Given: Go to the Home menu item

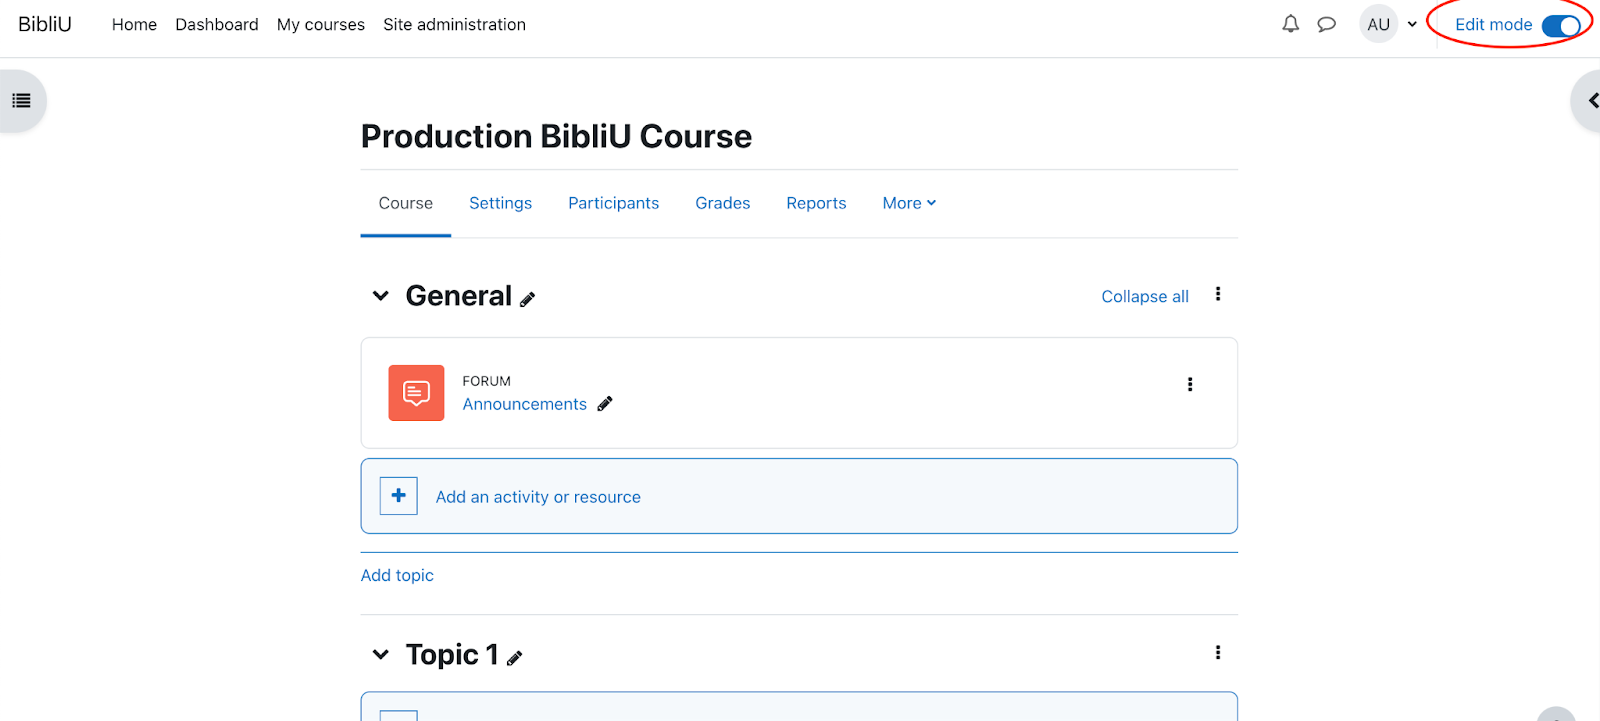Looking at the screenshot, I should click(134, 24).
